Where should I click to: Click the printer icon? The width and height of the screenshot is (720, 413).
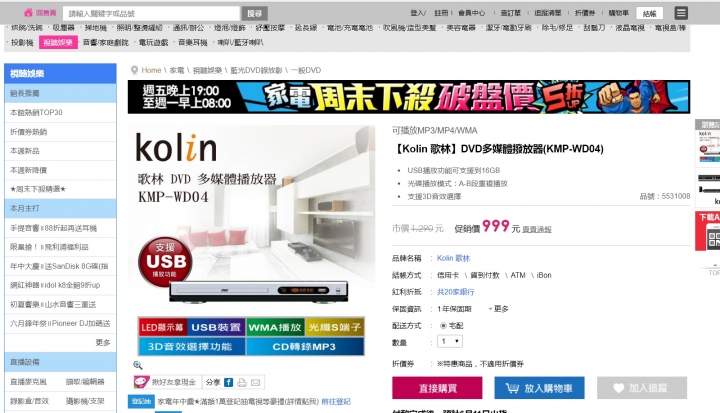[242, 382]
